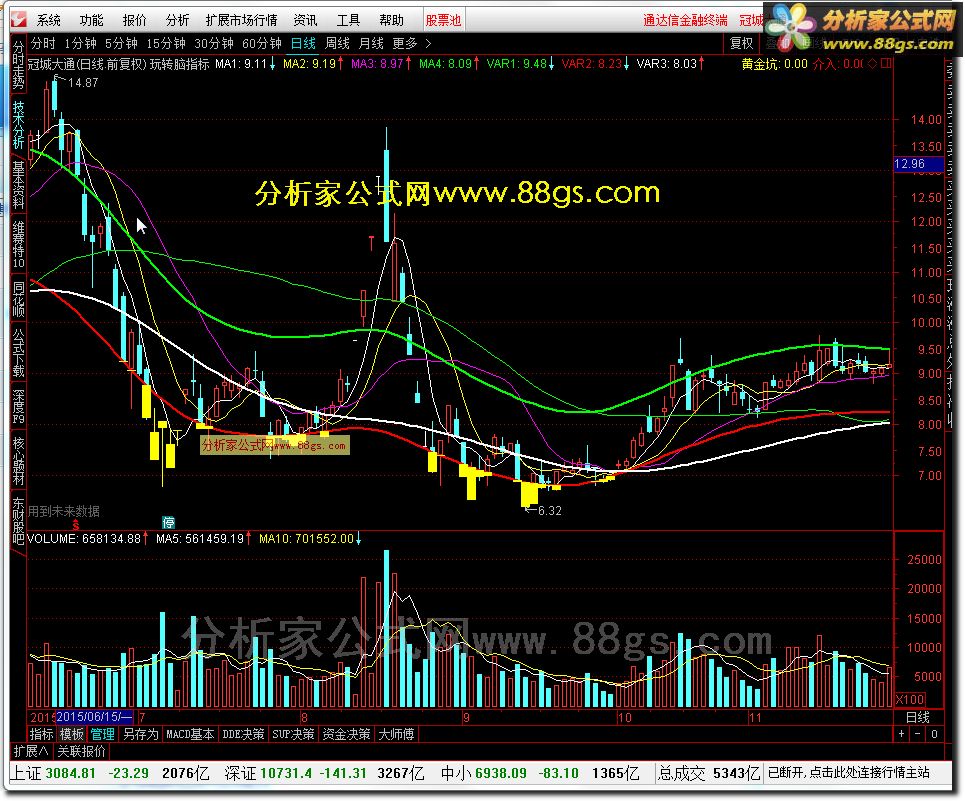Open the 东财股吧 sidebar tab
Screen dimensions: 965x801
coord(18,520)
